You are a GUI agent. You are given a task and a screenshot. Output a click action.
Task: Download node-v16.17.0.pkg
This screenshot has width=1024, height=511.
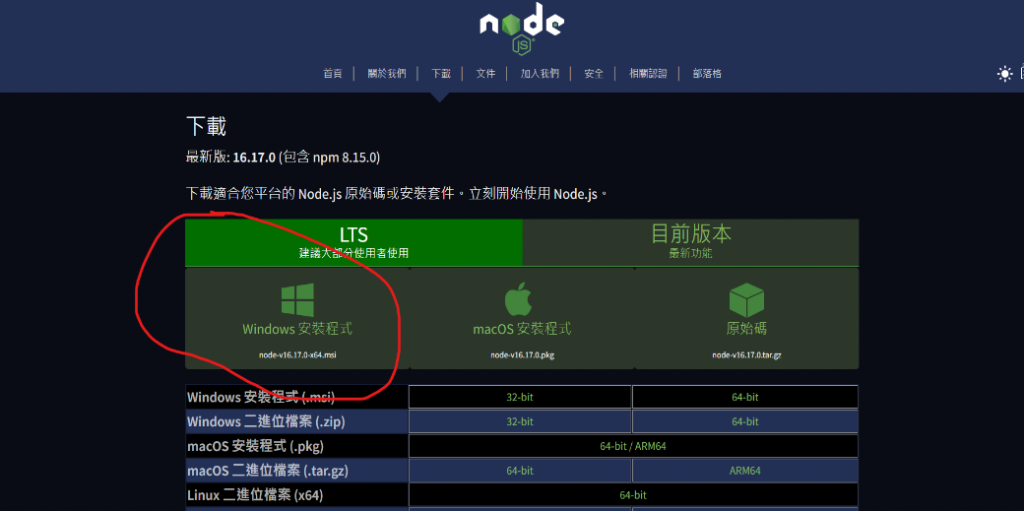click(522, 355)
